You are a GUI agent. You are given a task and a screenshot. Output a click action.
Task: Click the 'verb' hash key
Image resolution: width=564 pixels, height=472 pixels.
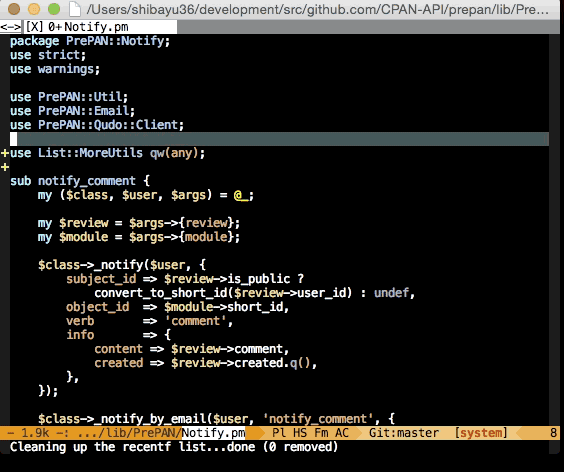(80, 321)
